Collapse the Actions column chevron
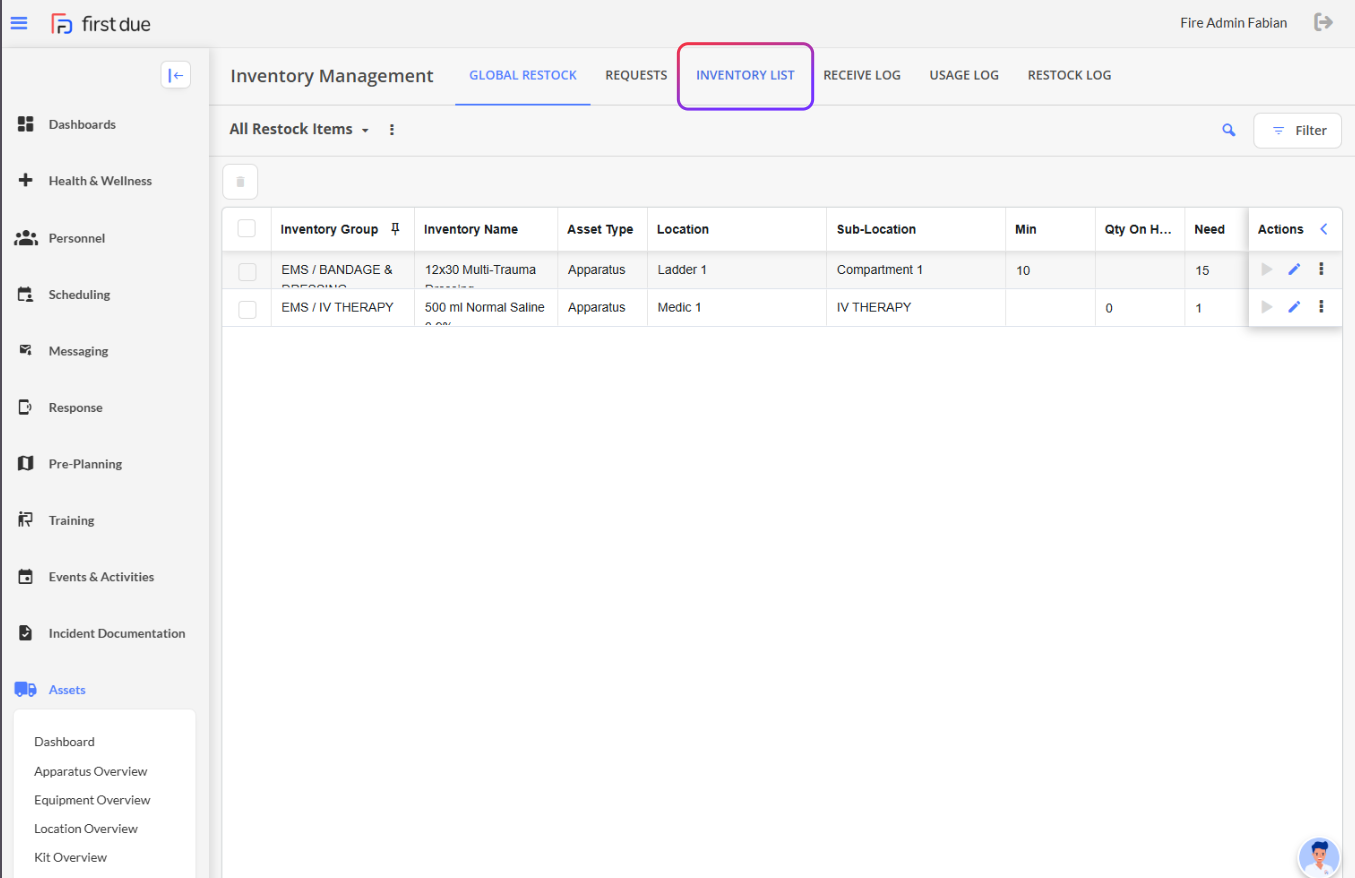 coord(1324,229)
